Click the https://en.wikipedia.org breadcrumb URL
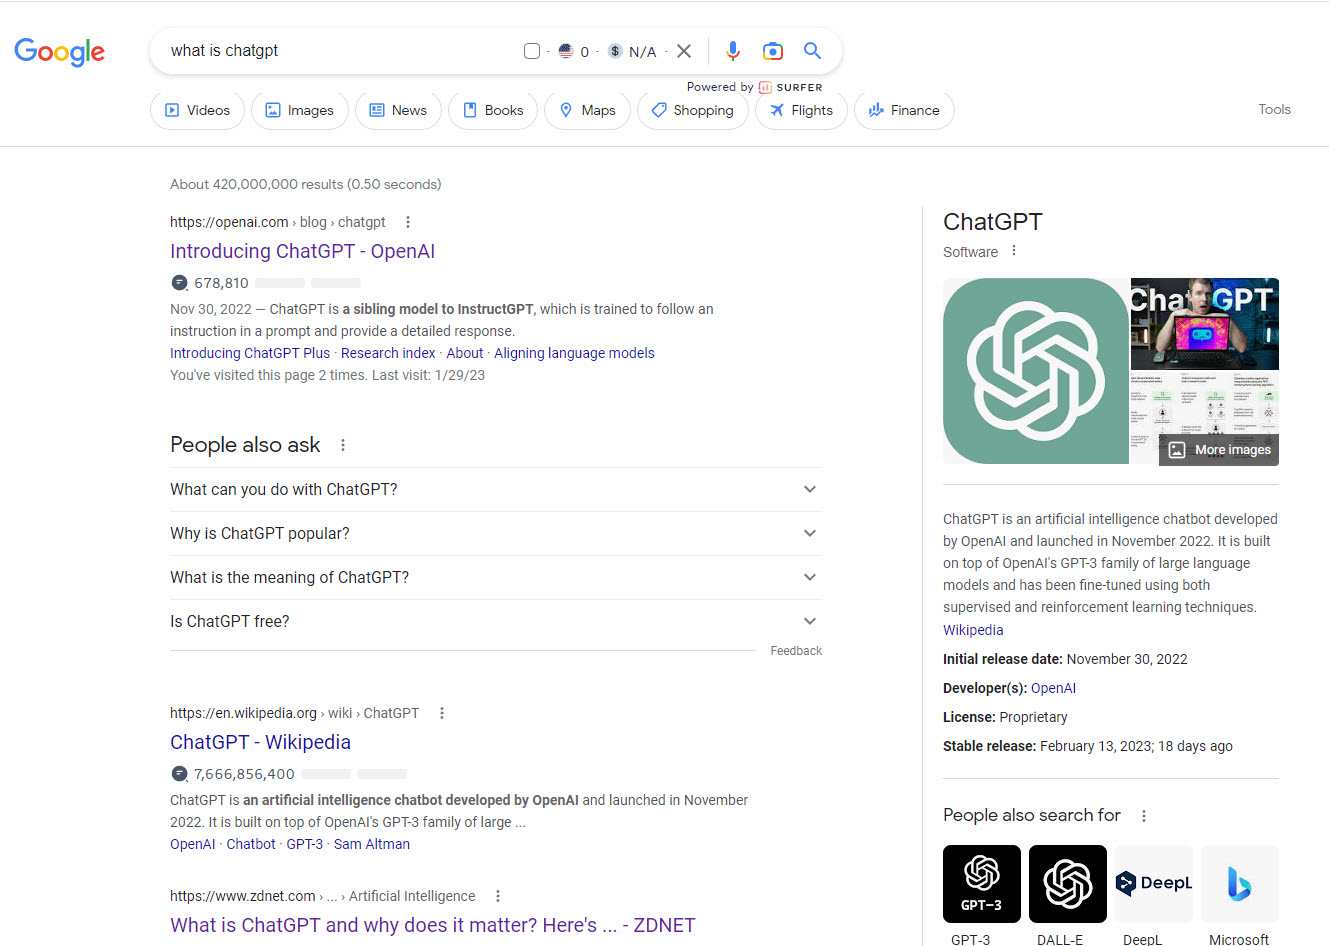 coord(243,713)
